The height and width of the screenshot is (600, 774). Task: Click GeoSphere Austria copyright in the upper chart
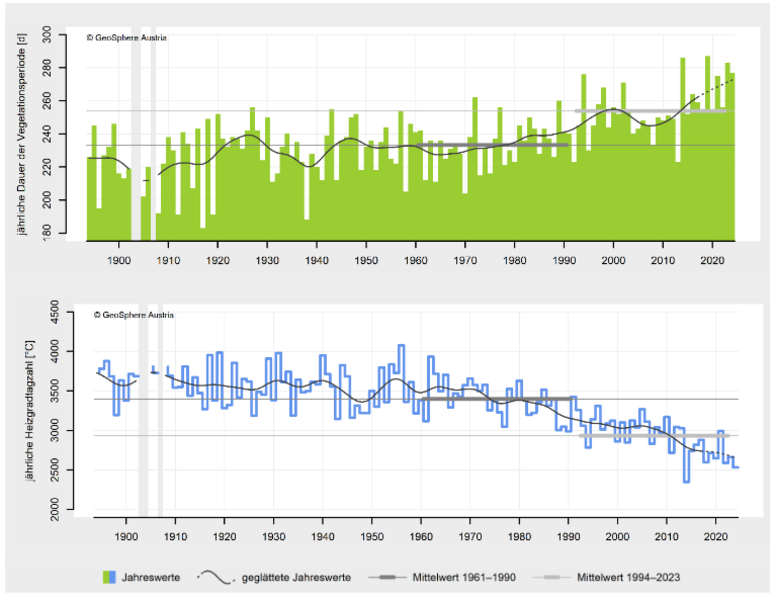coord(126,37)
